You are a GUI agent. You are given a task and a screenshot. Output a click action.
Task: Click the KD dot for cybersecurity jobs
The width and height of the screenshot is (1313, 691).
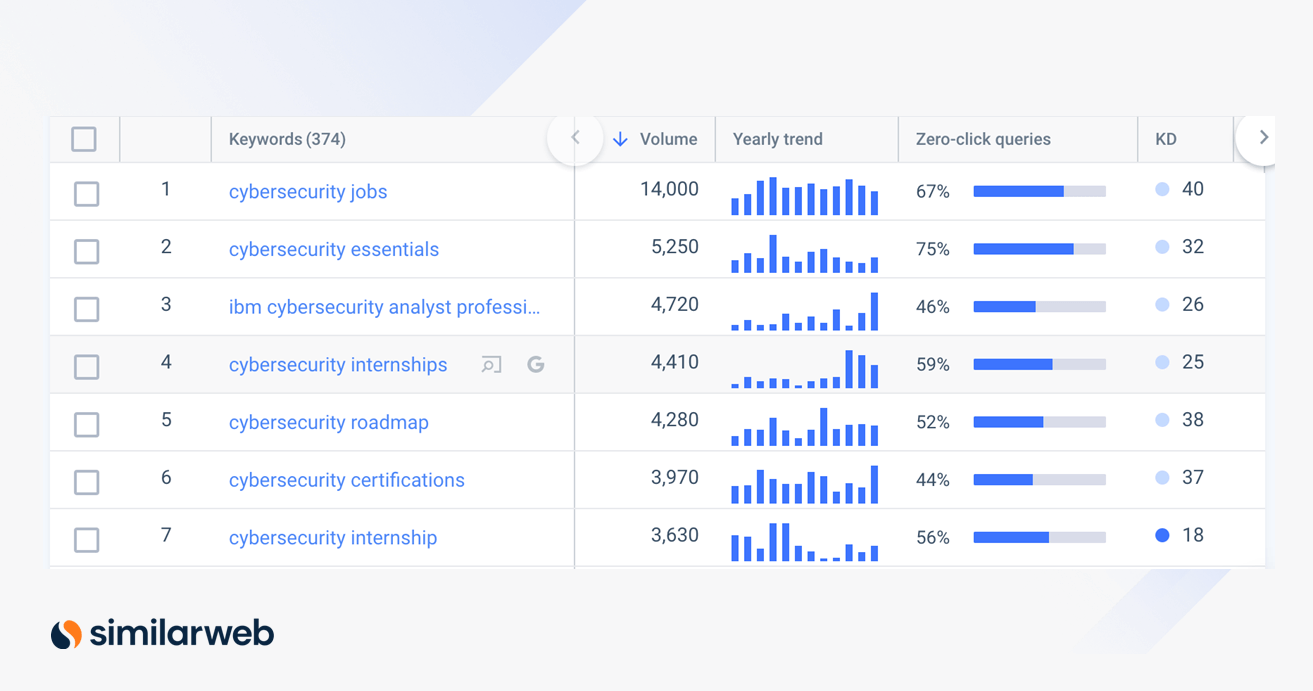tap(1162, 189)
